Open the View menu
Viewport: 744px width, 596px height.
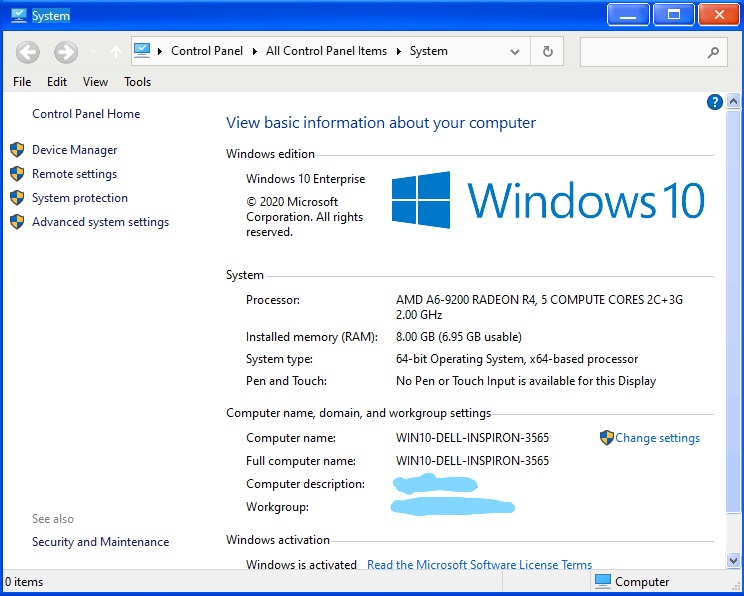pos(95,82)
